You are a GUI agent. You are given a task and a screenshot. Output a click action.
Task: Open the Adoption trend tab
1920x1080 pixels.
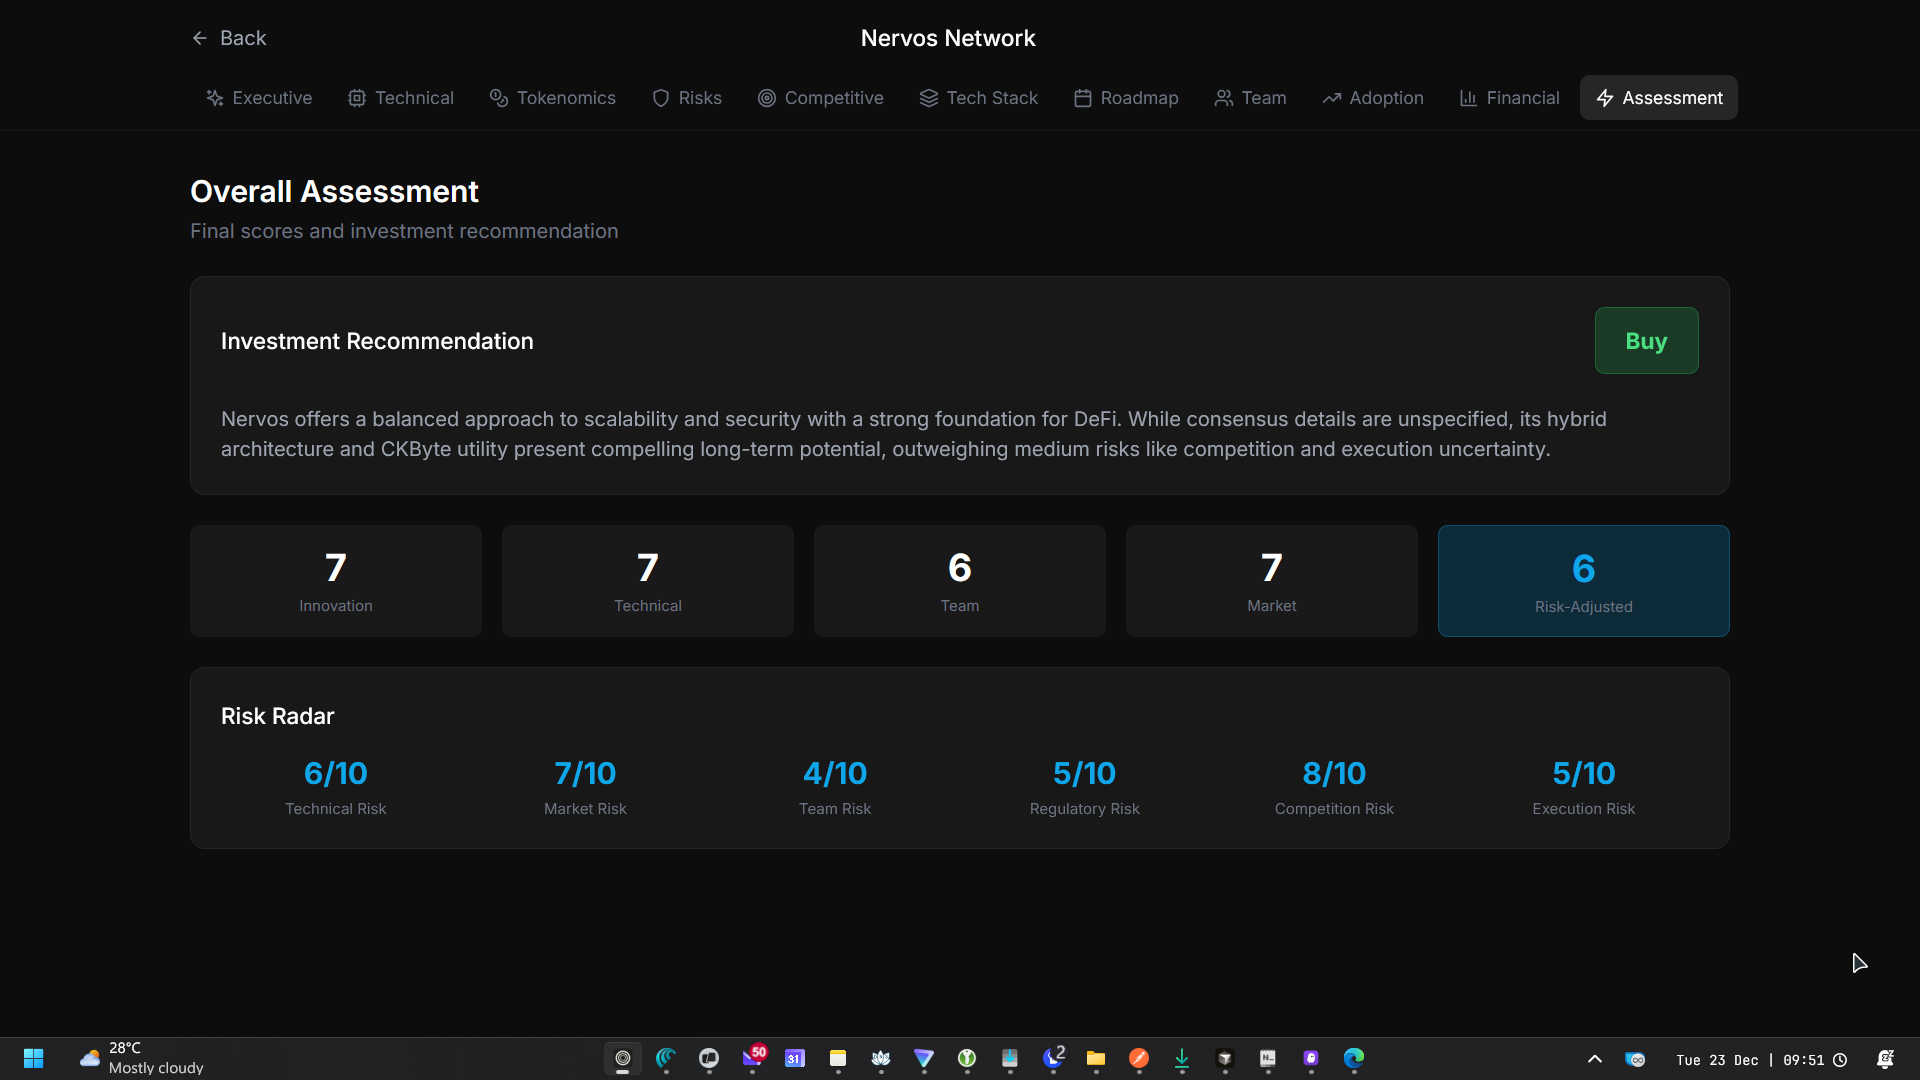click(x=1372, y=98)
